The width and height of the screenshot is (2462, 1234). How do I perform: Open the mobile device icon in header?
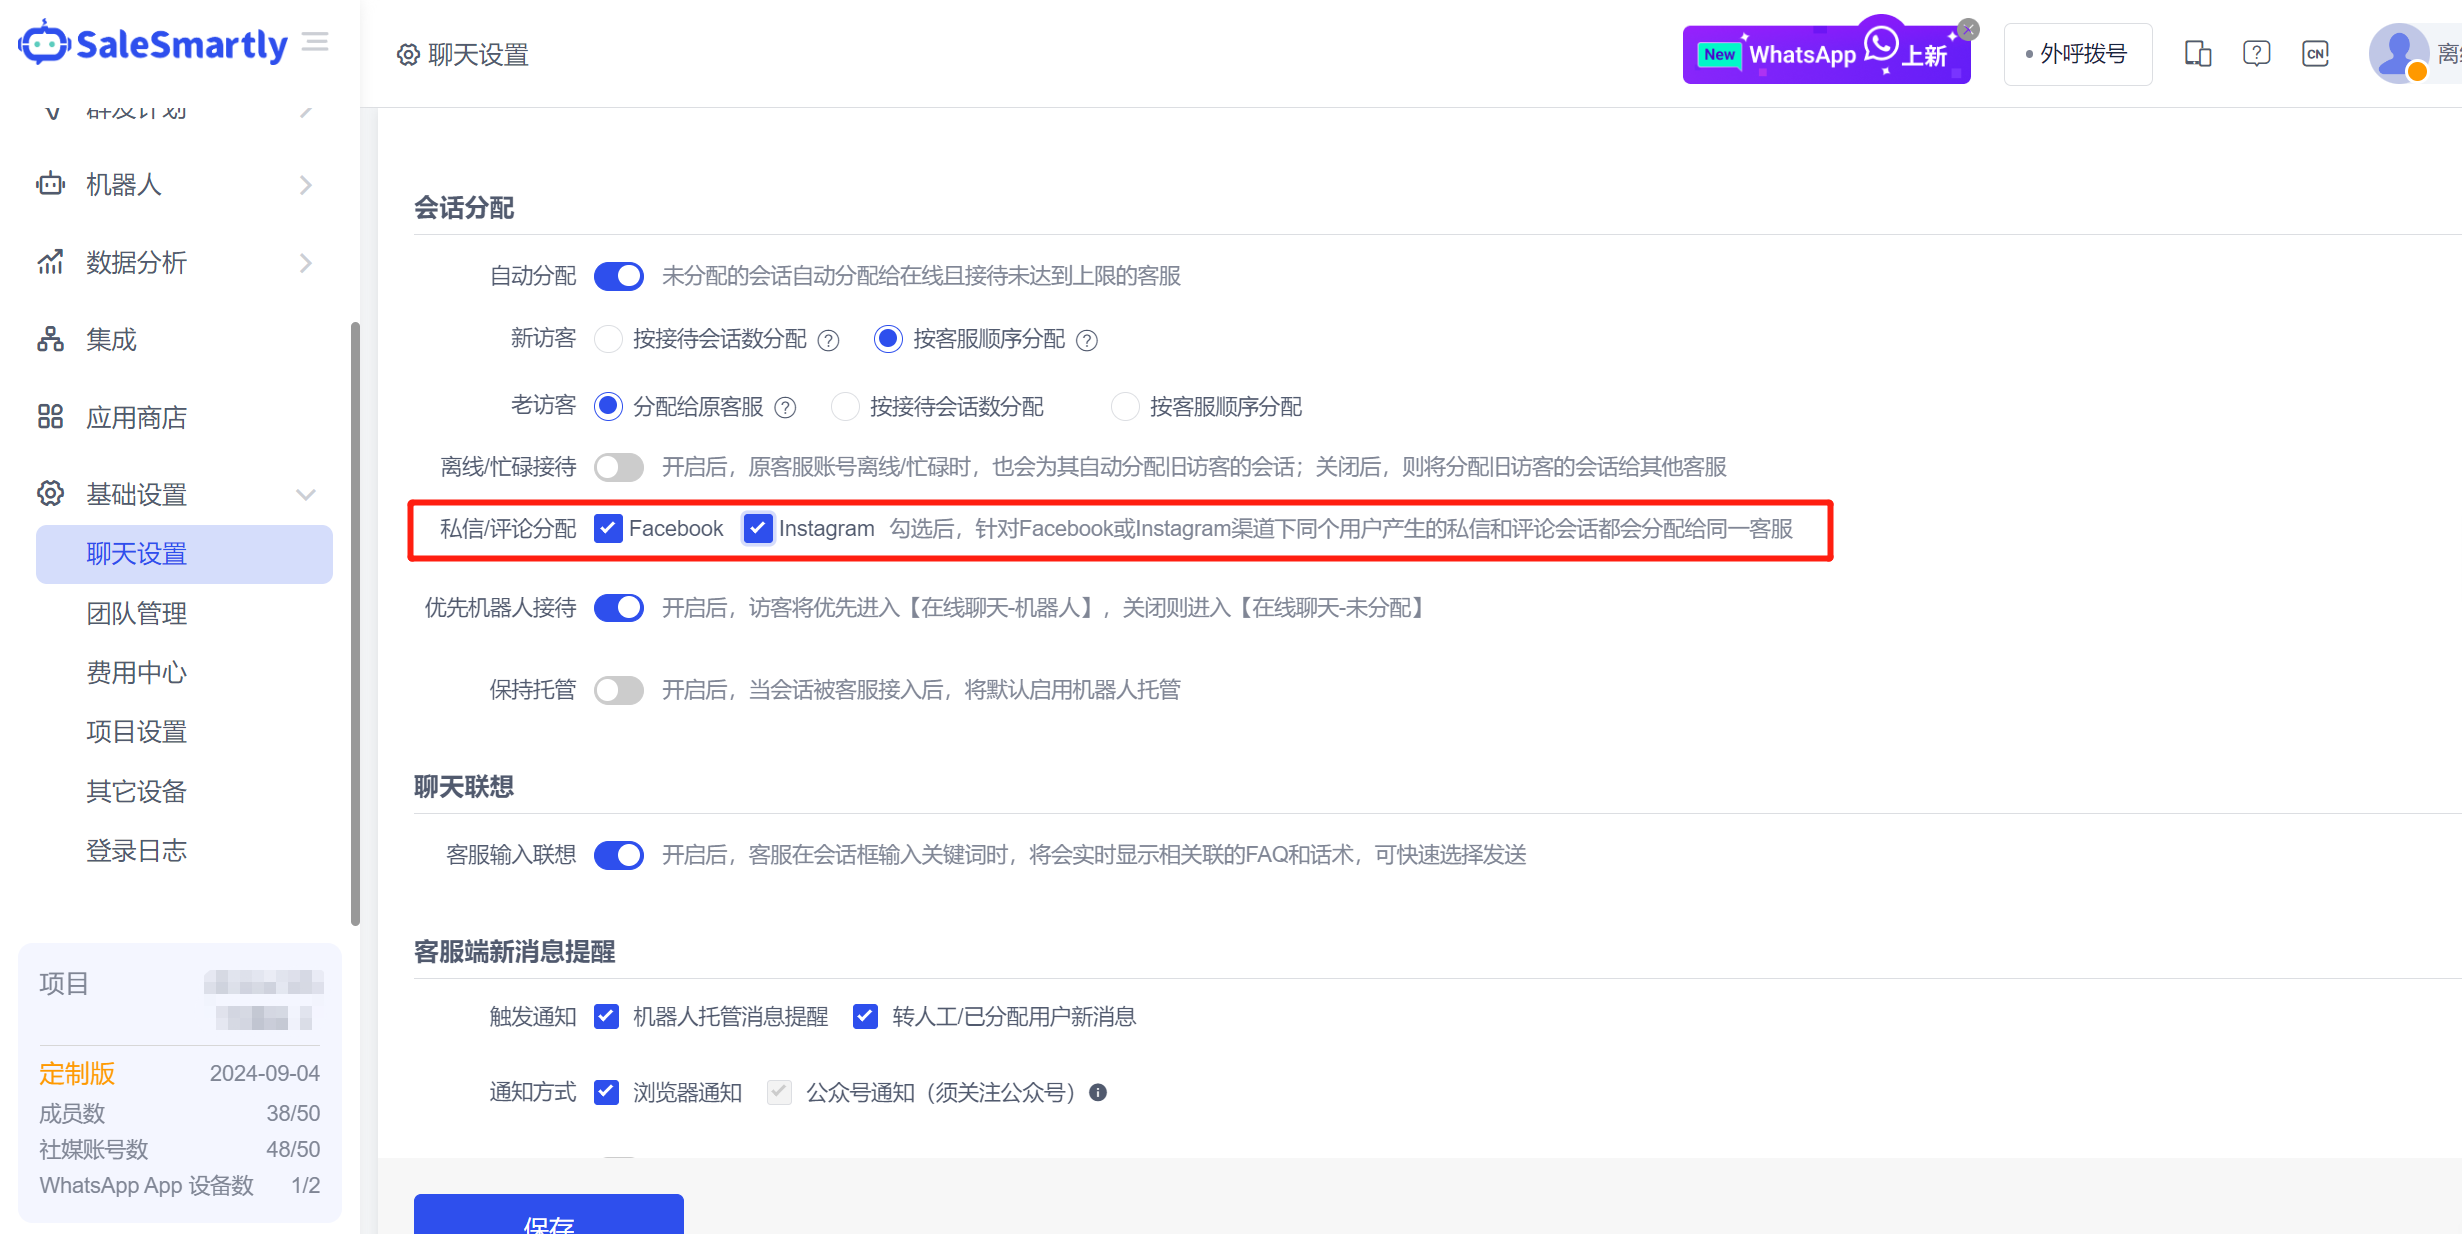(2197, 54)
